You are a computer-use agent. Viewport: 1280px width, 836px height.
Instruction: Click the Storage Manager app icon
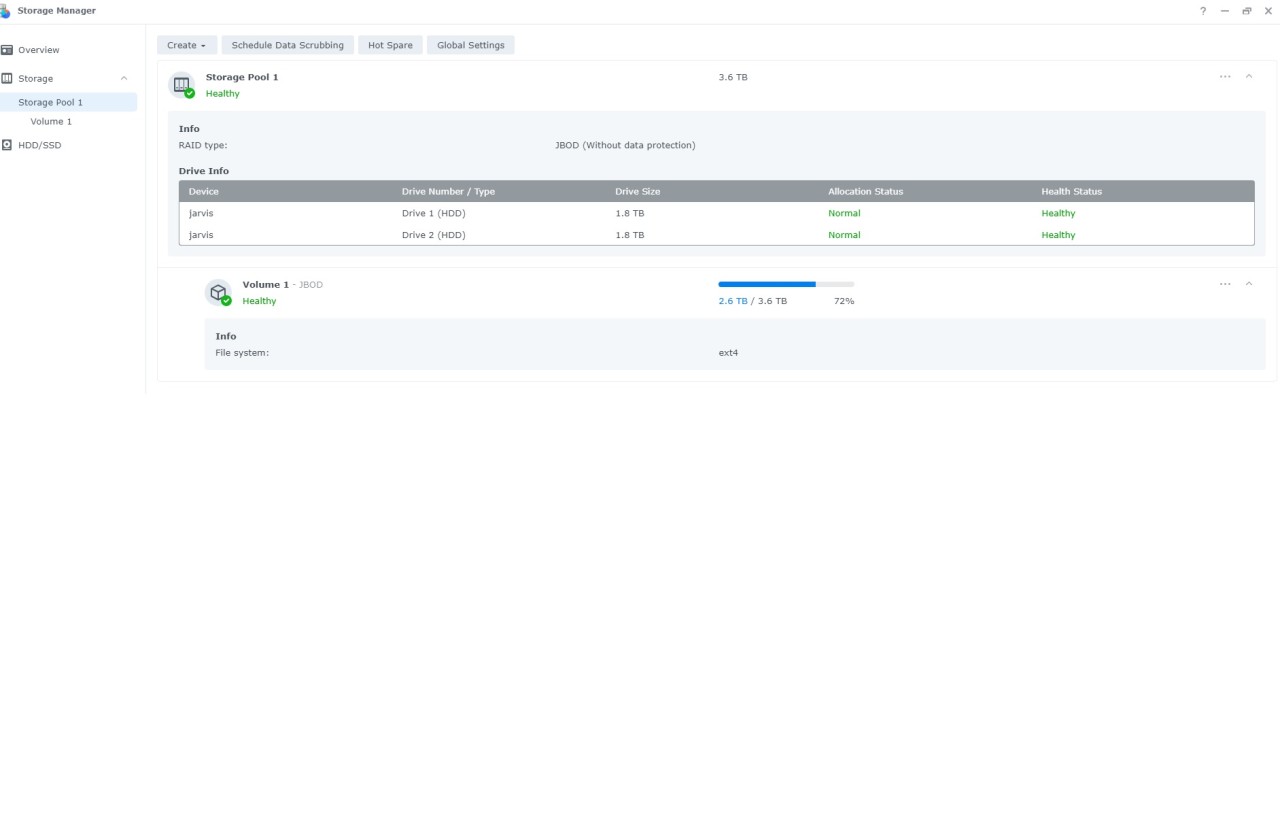point(5,11)
